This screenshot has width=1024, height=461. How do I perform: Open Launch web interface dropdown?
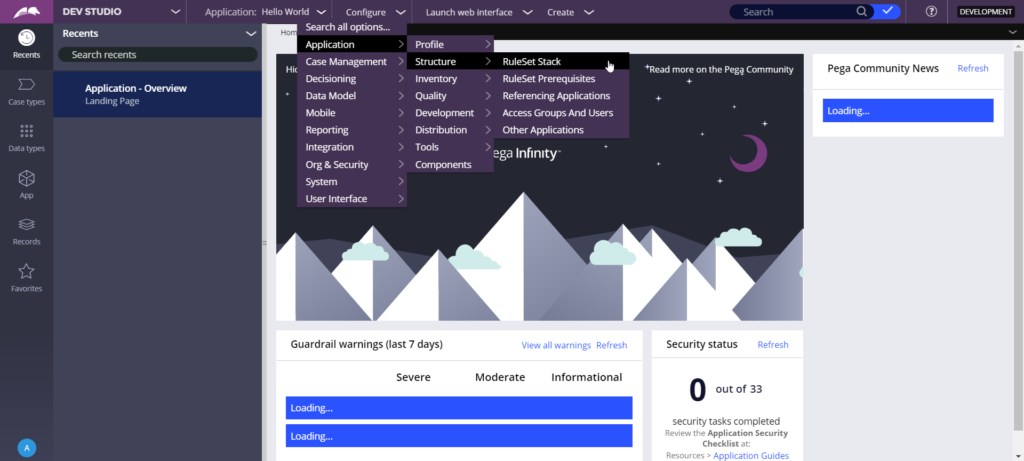pyautogui.click(x=479, y=12)
